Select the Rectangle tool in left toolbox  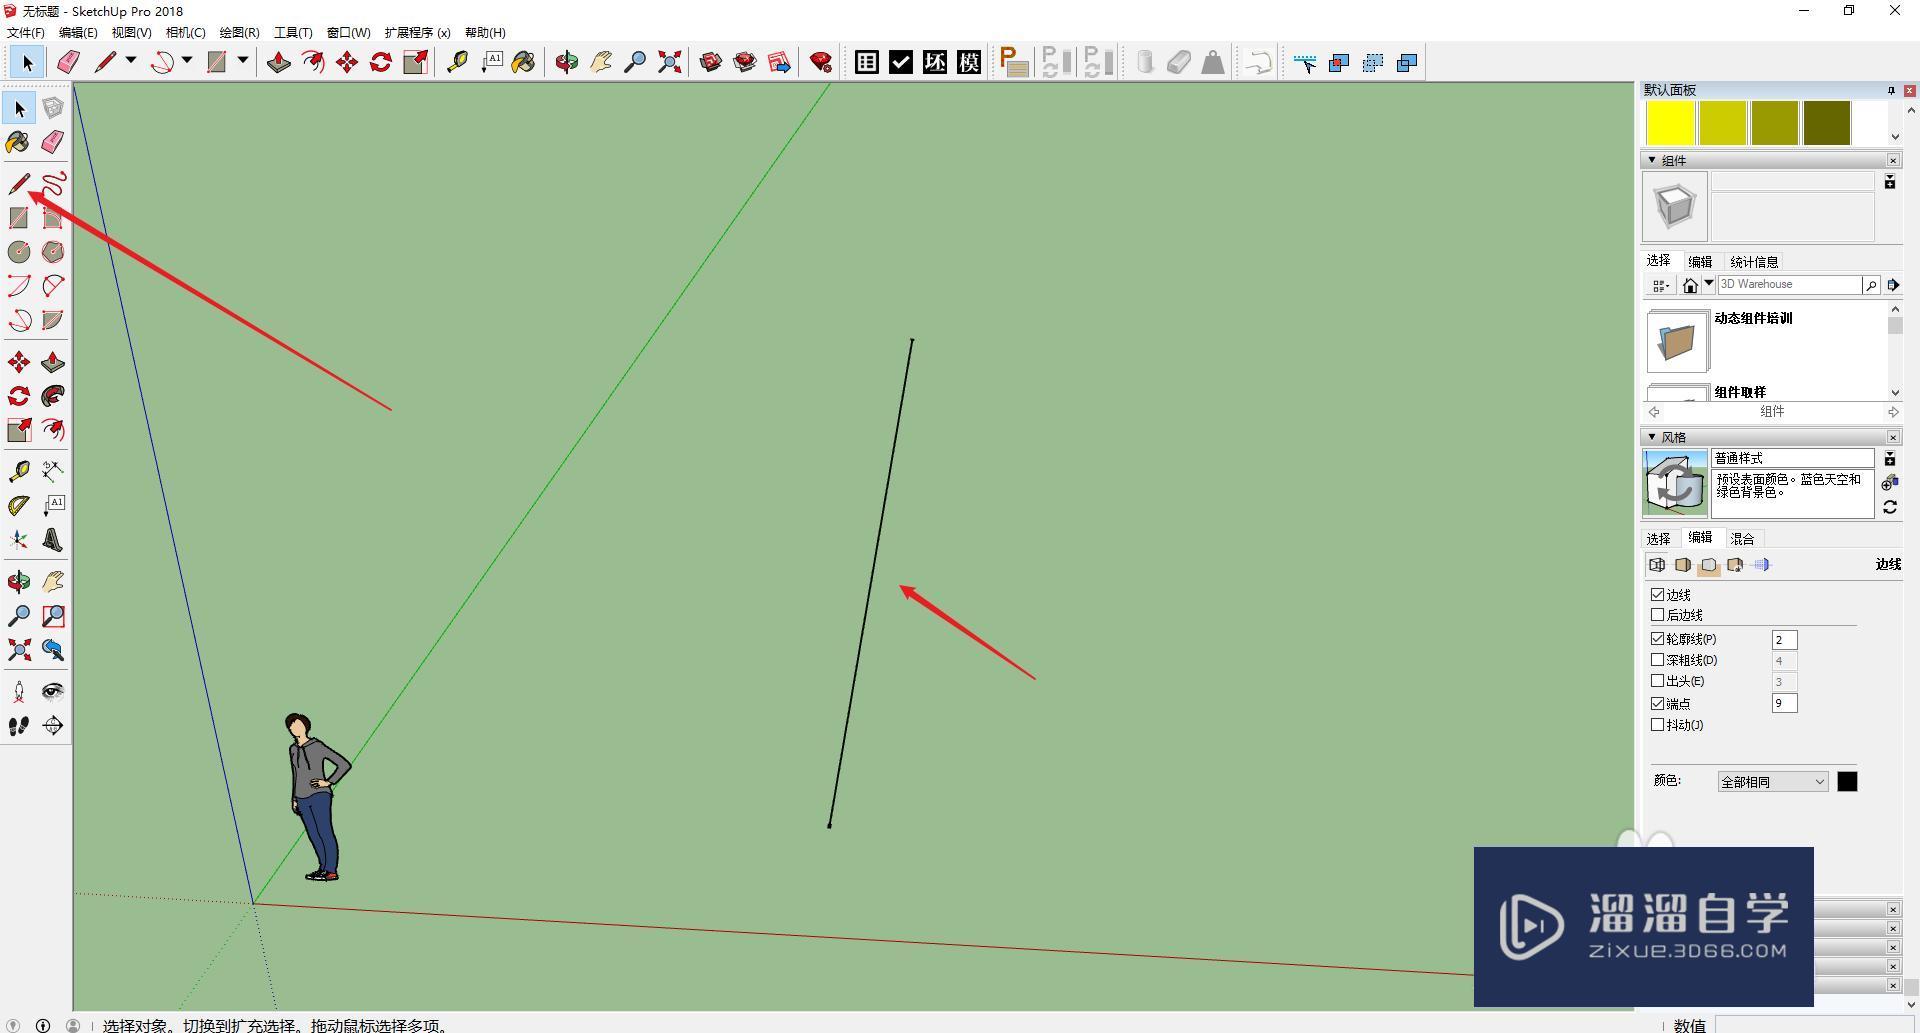coord(19,218)
